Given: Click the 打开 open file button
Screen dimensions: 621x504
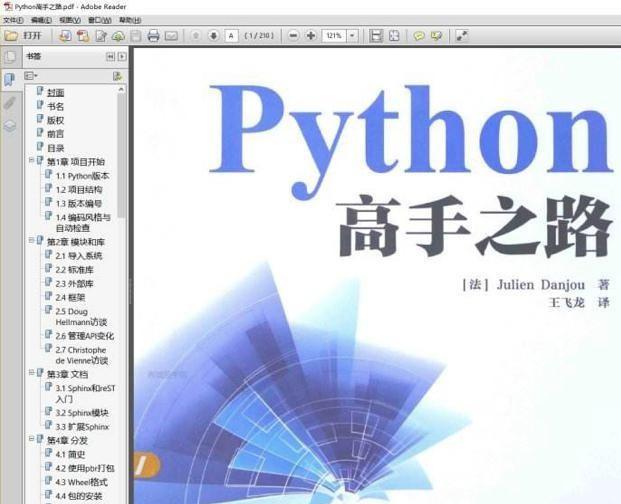Looking at the screenshot, I should coord(23,36).
